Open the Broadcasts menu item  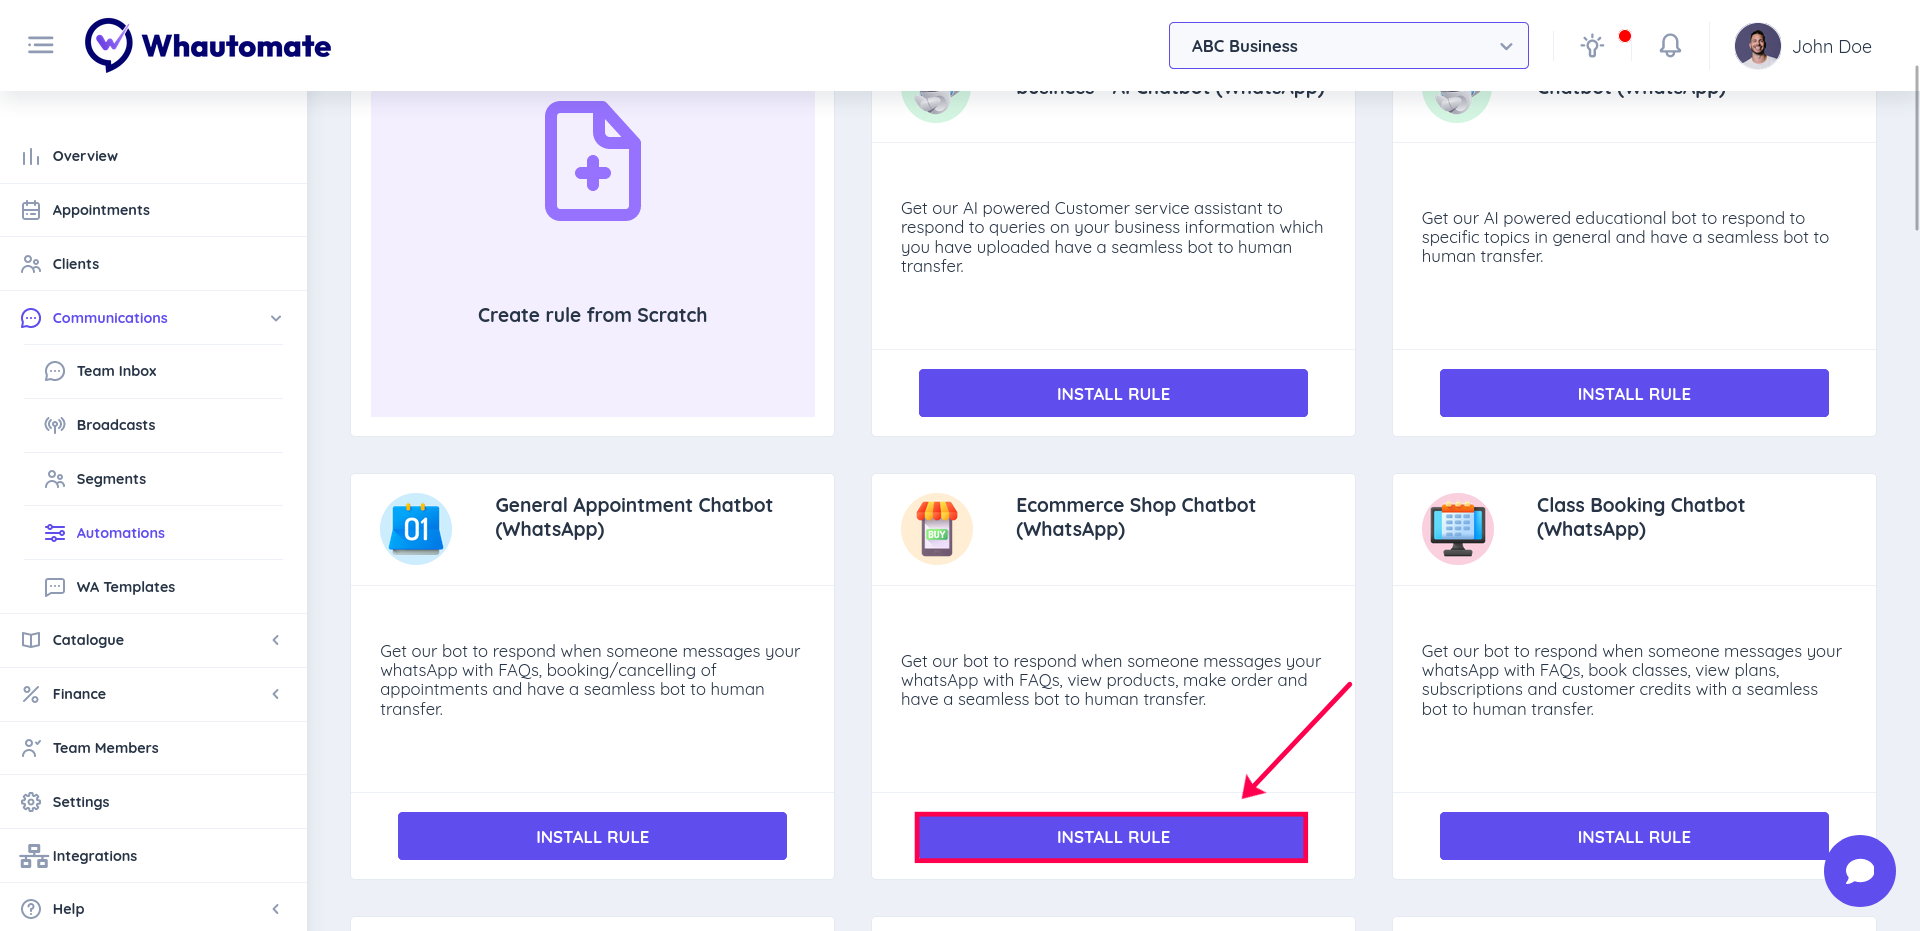(116, 425)
